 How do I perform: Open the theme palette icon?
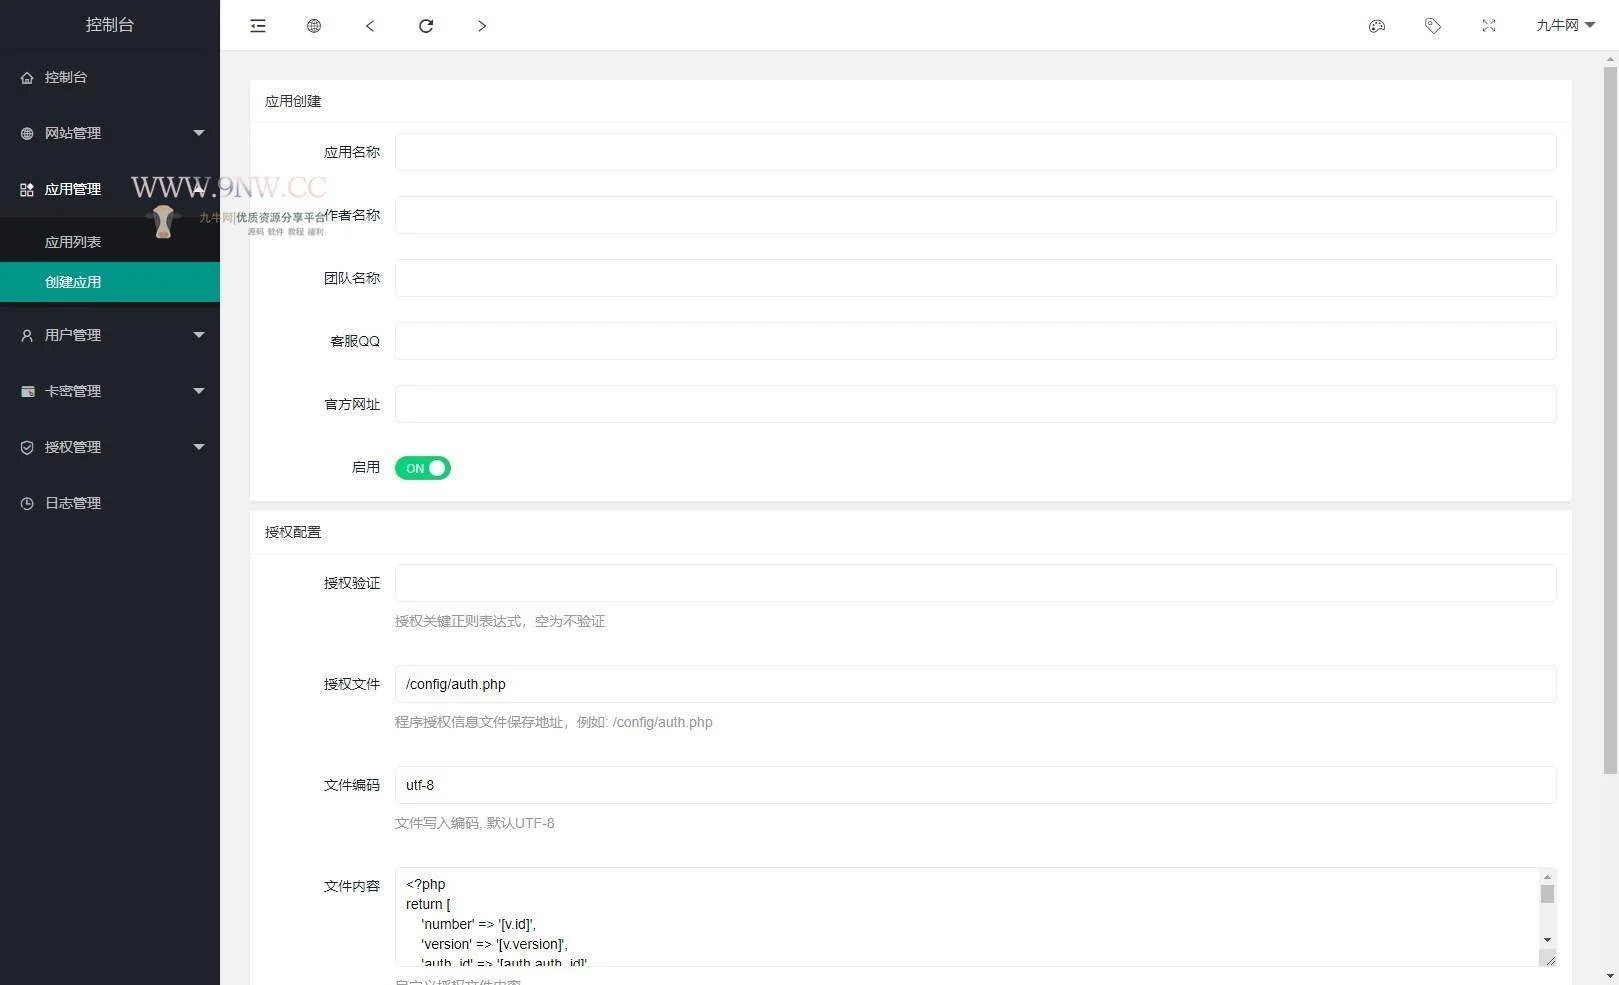point(1377,26)
